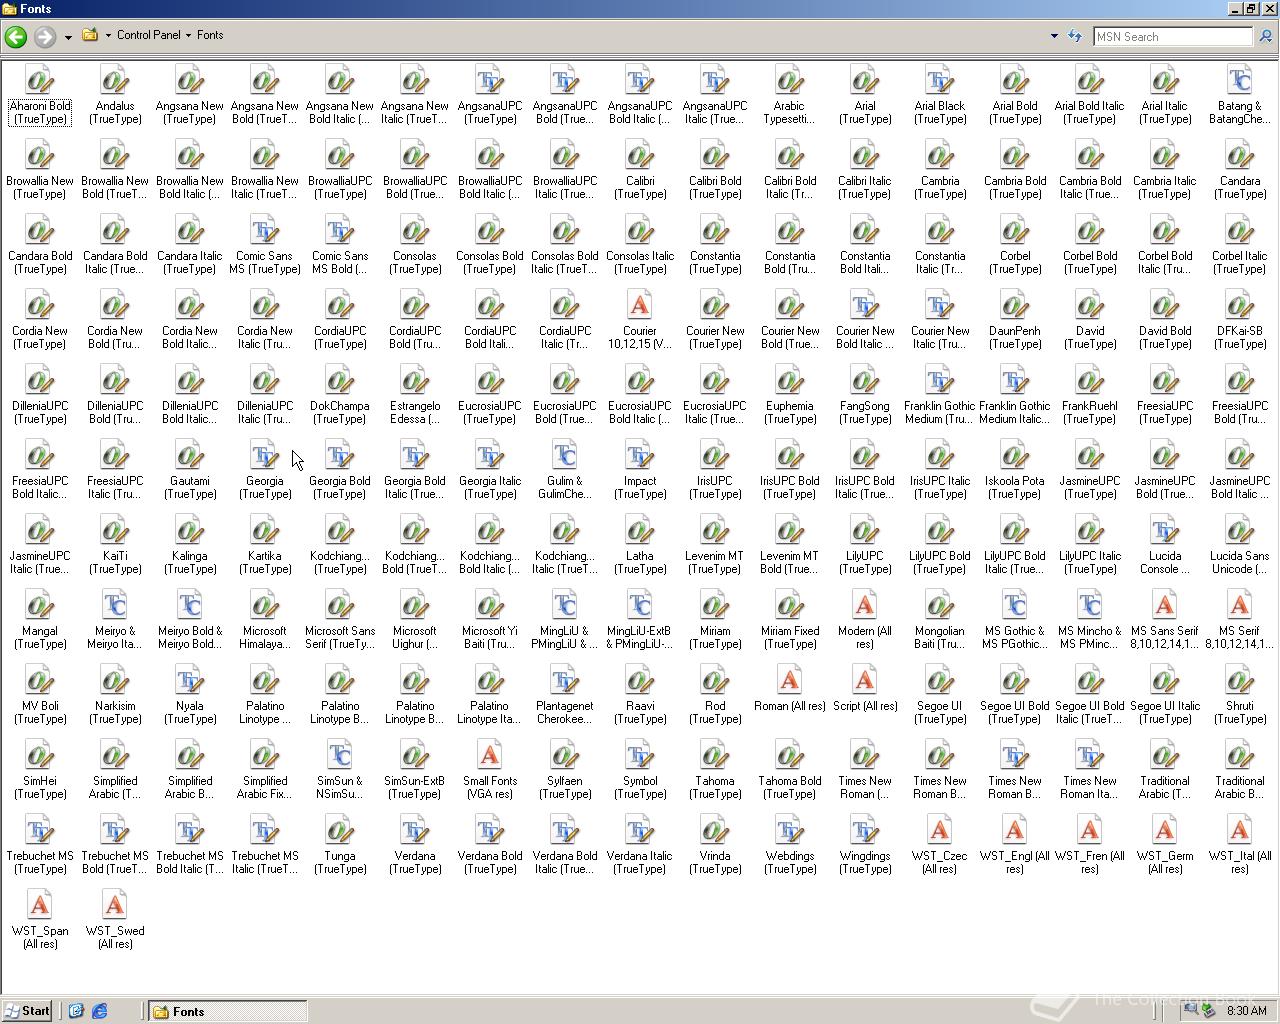1280x1024 pixels.
Task: Click Fonts in the address breadcrumb
Action: [x=210, y=35]
